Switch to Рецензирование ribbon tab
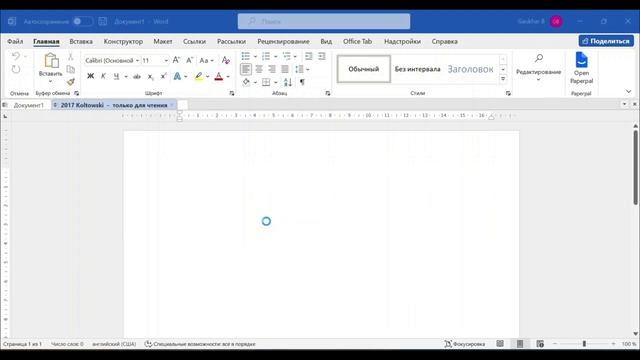 tap(283, 41)
